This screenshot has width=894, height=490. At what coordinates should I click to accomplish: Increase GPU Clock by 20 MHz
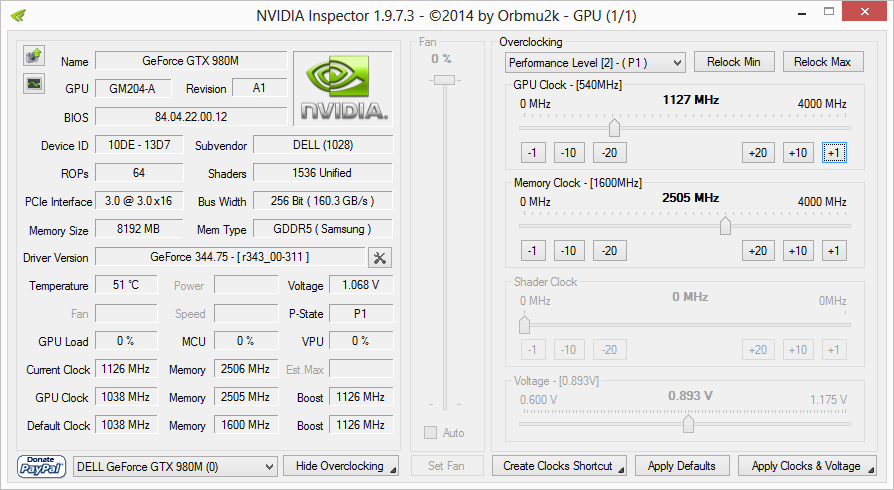pos(758,153)
